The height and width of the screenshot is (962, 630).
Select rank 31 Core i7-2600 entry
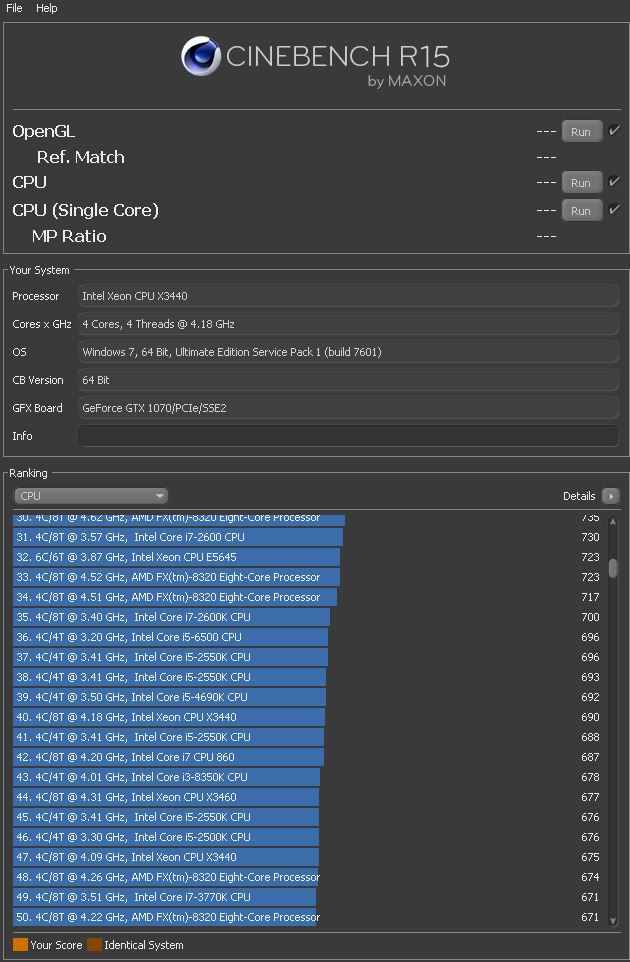pos(170,537)
